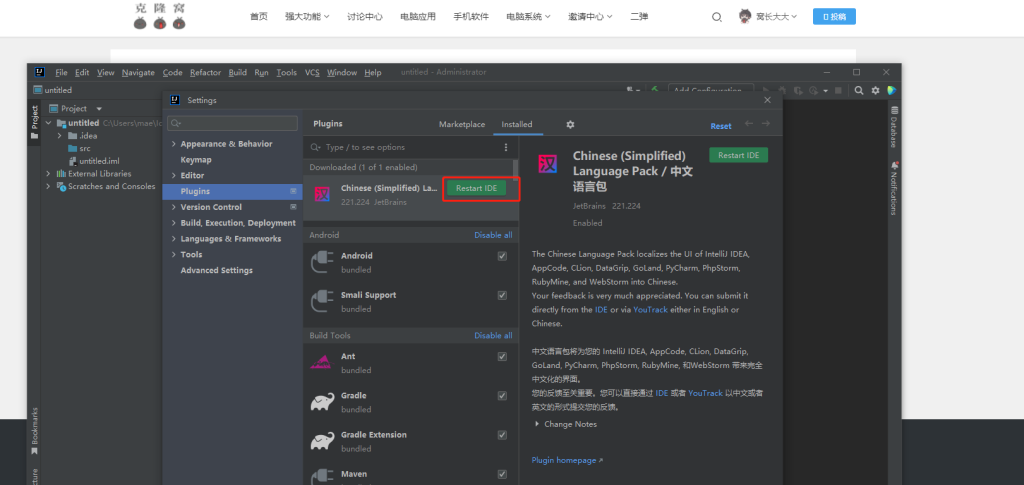Expand Appearance & Behavior settings
The image size is (1024, 485).
[173, 144]
